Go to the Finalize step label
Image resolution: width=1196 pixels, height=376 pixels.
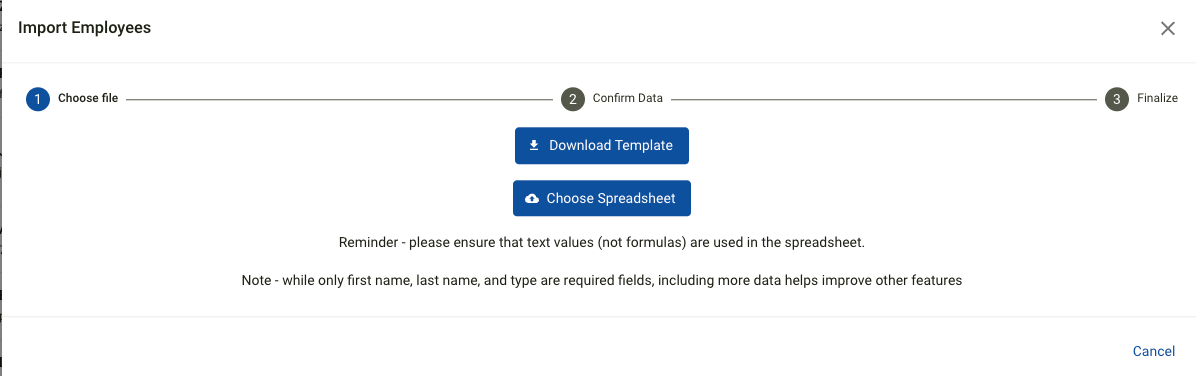(x=1157, y=98)
